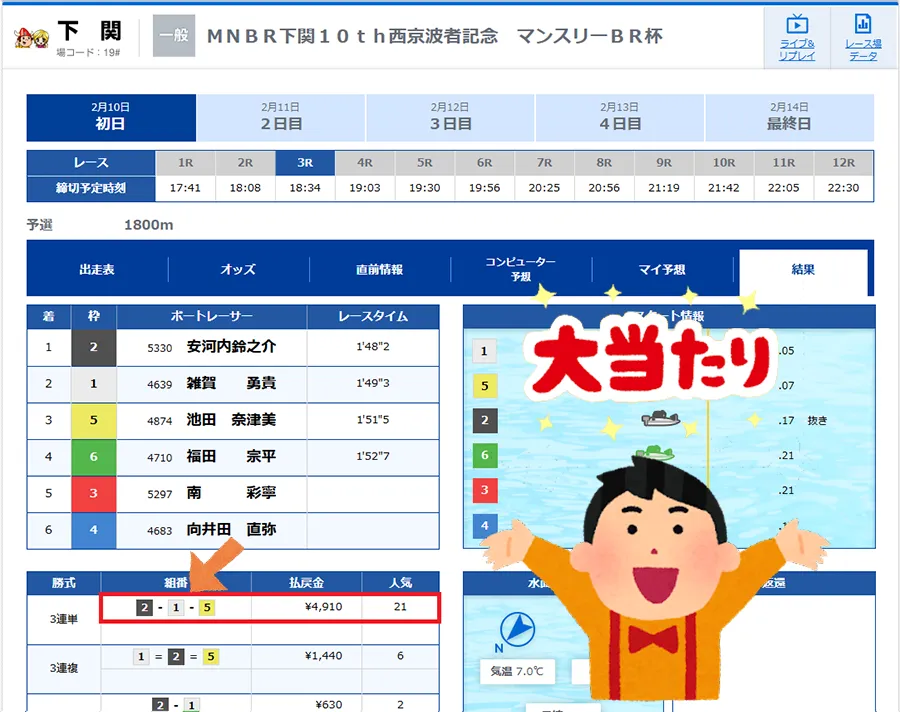900x712 pixels.
Task: Go to race 1R
Action: 185,162
